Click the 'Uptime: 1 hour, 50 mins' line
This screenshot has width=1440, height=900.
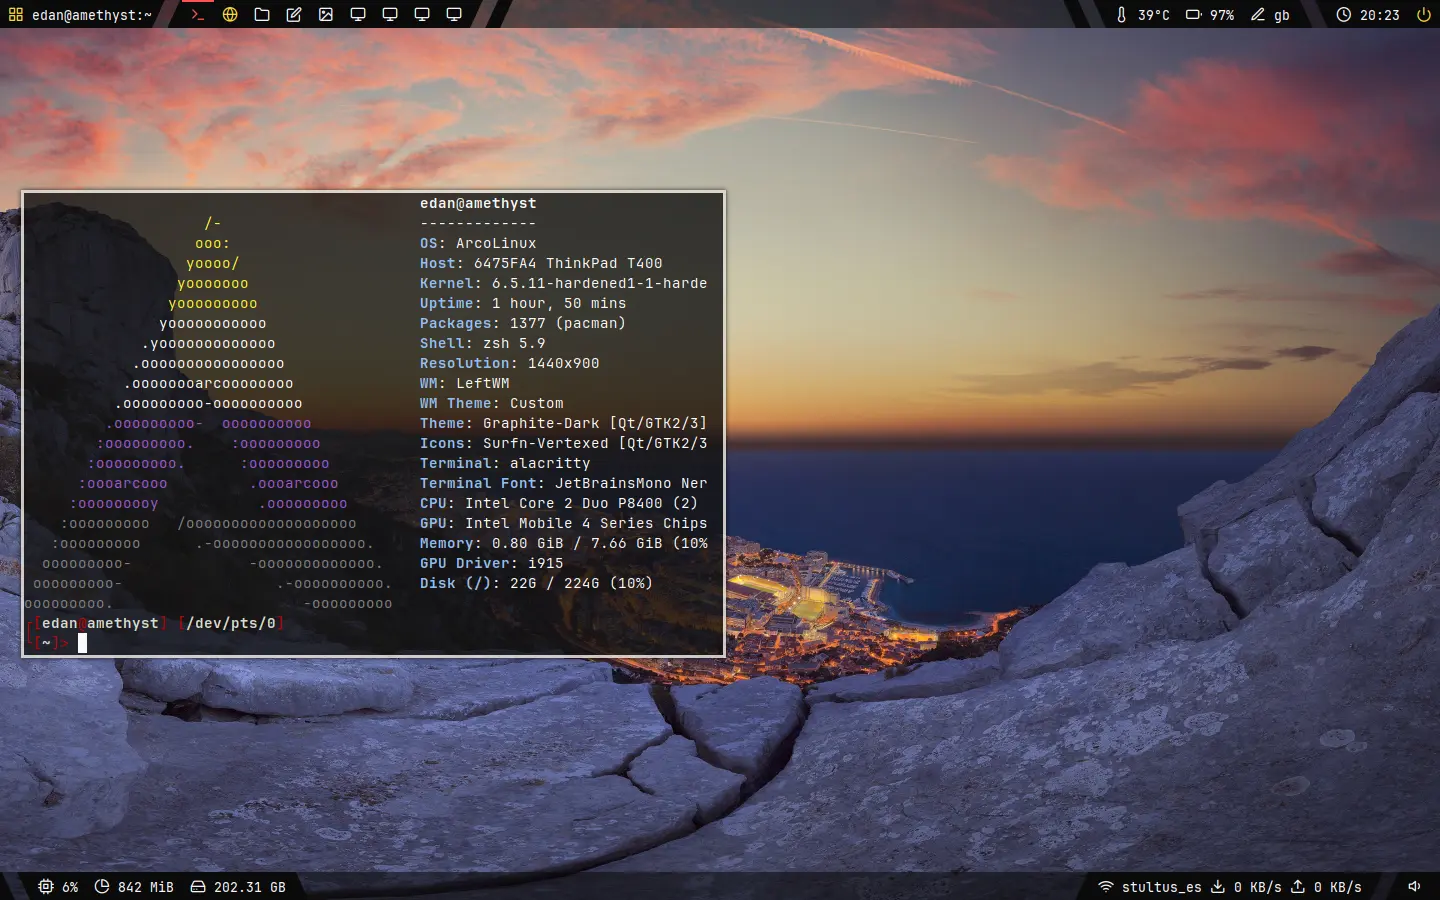[523, 303]
